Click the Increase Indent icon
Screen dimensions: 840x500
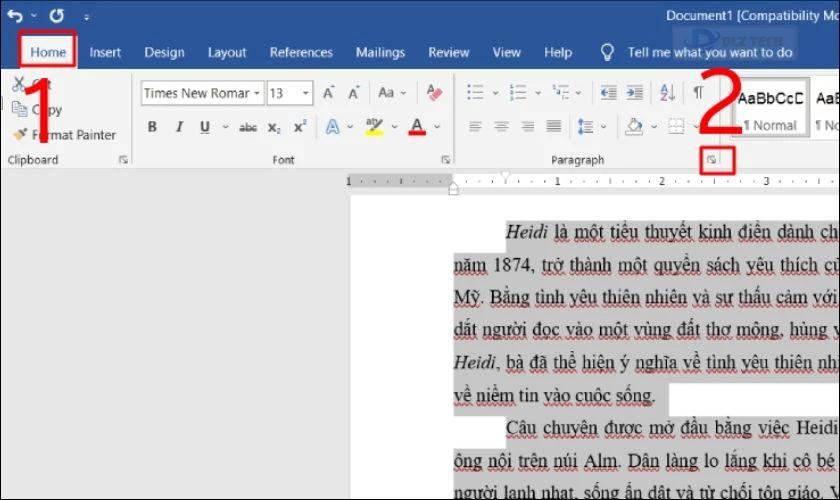point(634,92)
